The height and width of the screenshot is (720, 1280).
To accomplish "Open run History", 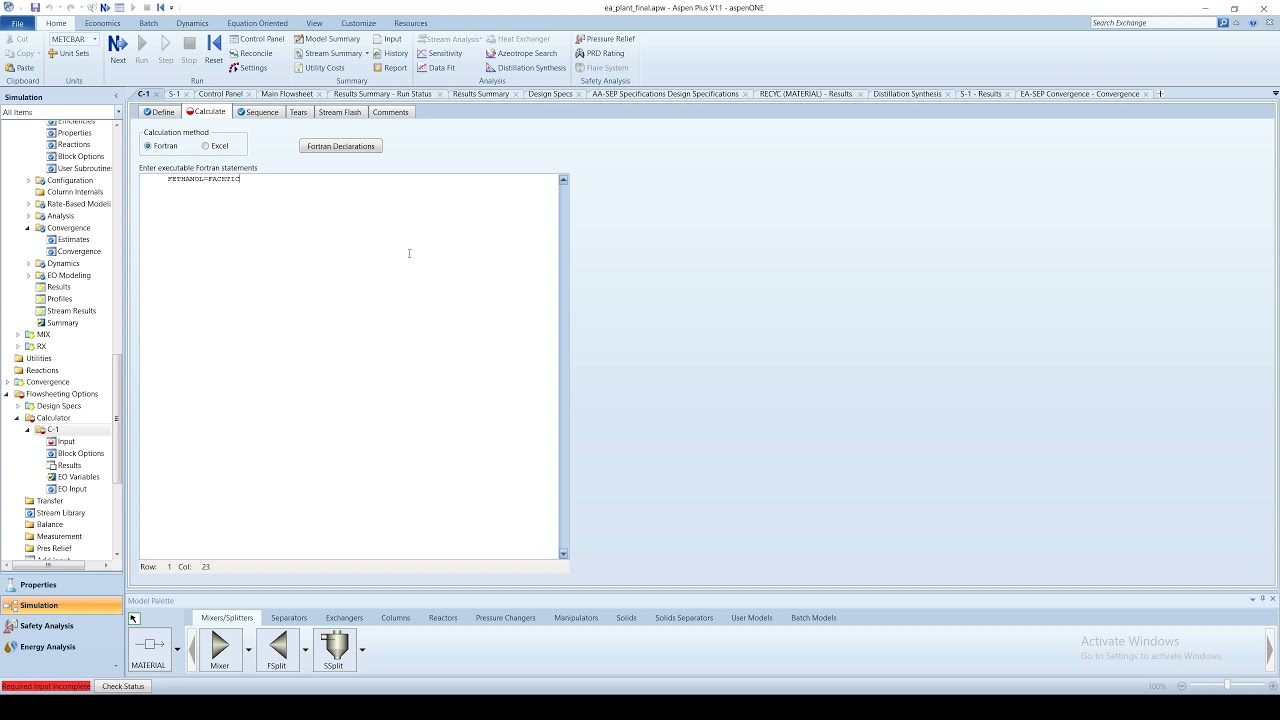I will tap(390, 53).
